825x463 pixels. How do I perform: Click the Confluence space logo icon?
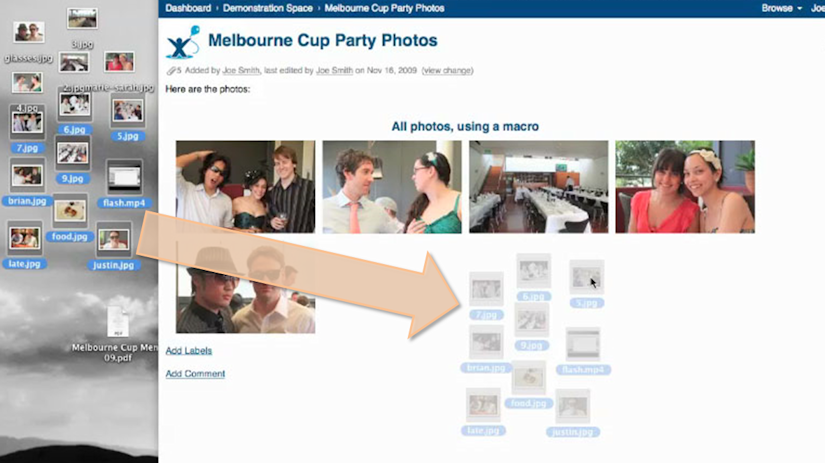click(x=183, y=42)
